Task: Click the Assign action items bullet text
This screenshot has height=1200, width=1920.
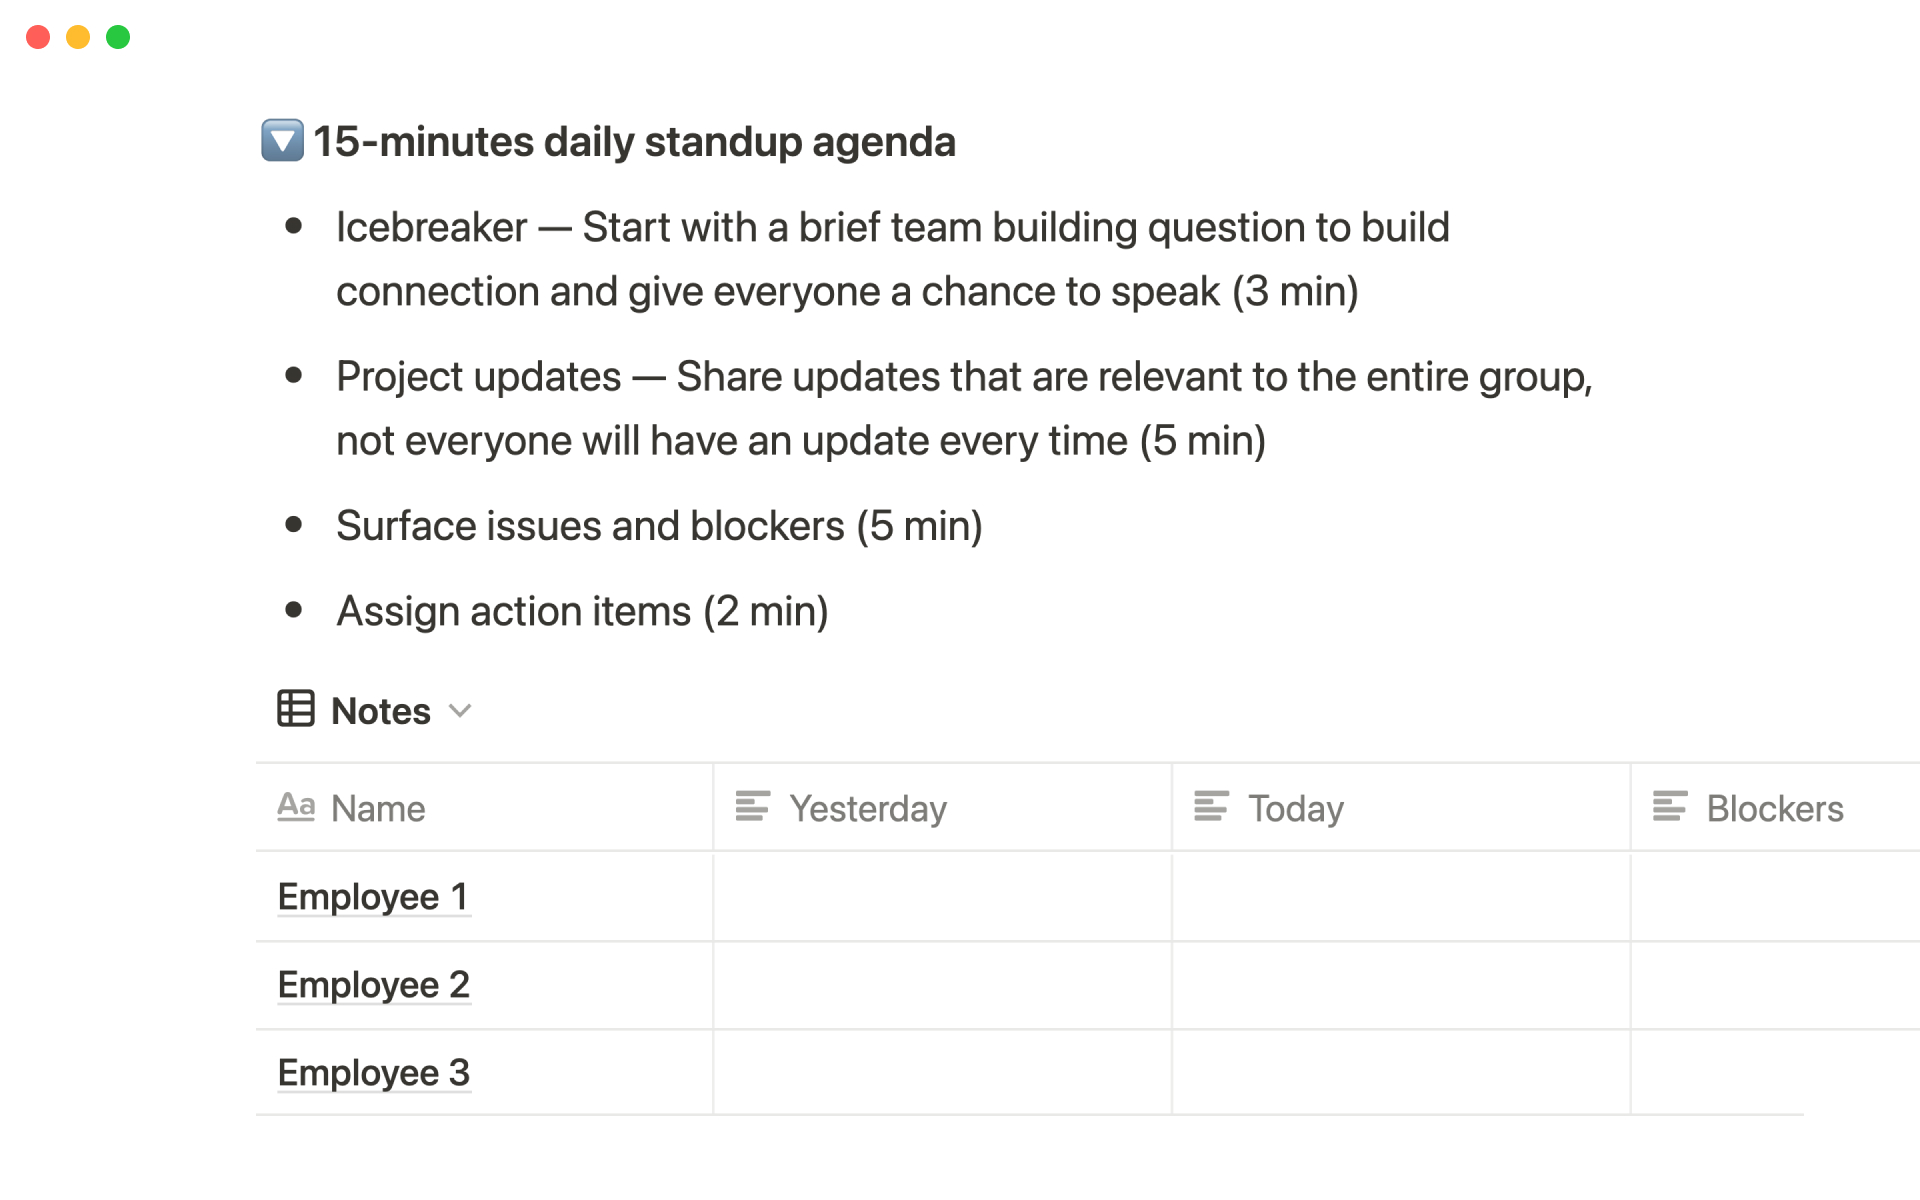Action: point(582,611)
